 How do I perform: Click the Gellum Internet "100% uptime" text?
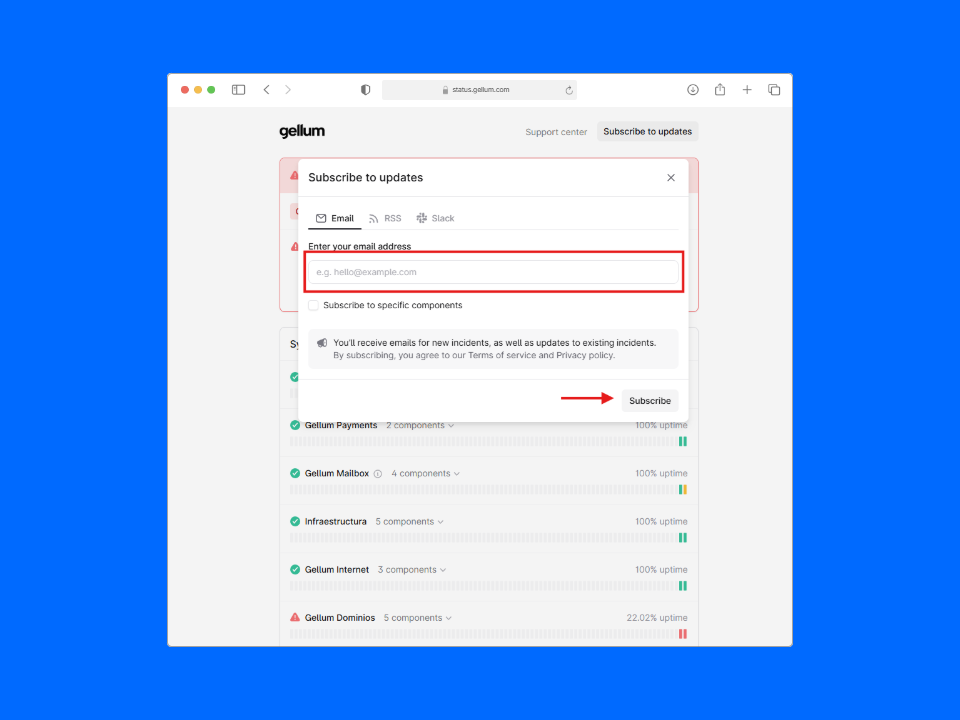pyautogui.click(x=661, y=569)
